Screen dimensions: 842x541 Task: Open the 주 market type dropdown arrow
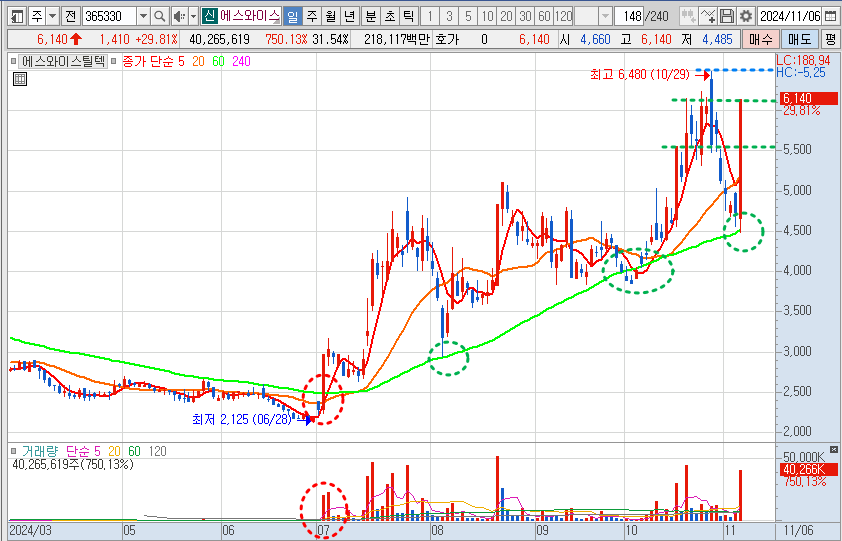click(52, 17)
